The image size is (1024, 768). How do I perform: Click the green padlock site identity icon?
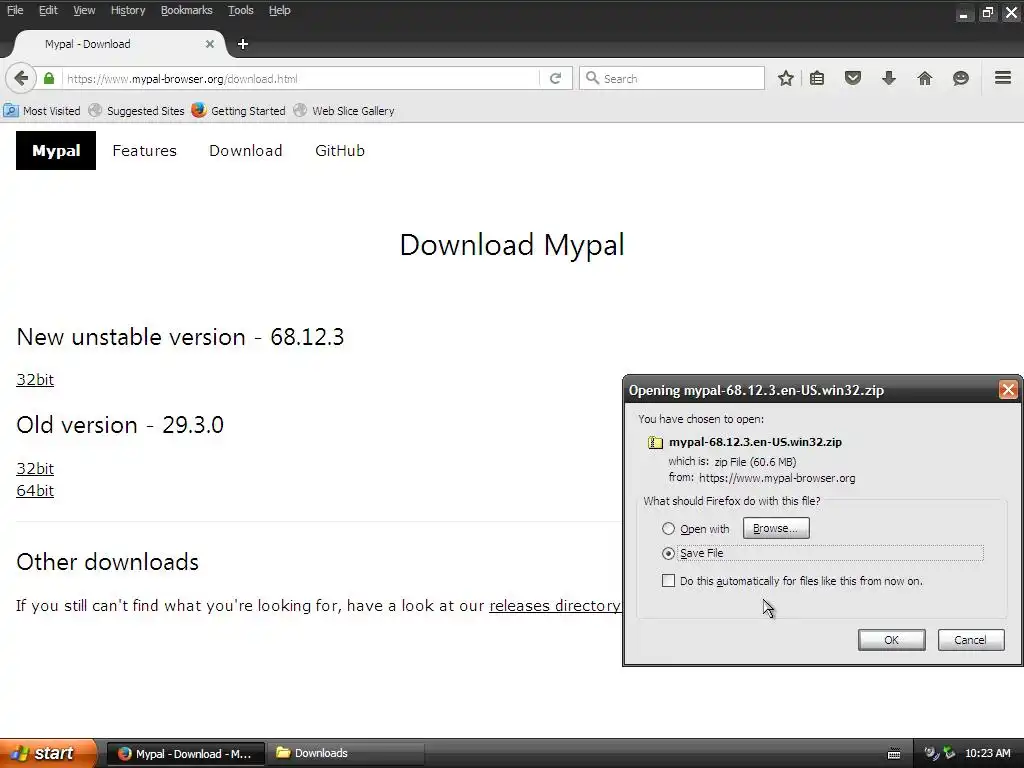pyautogui.click(x=49, y=78)
